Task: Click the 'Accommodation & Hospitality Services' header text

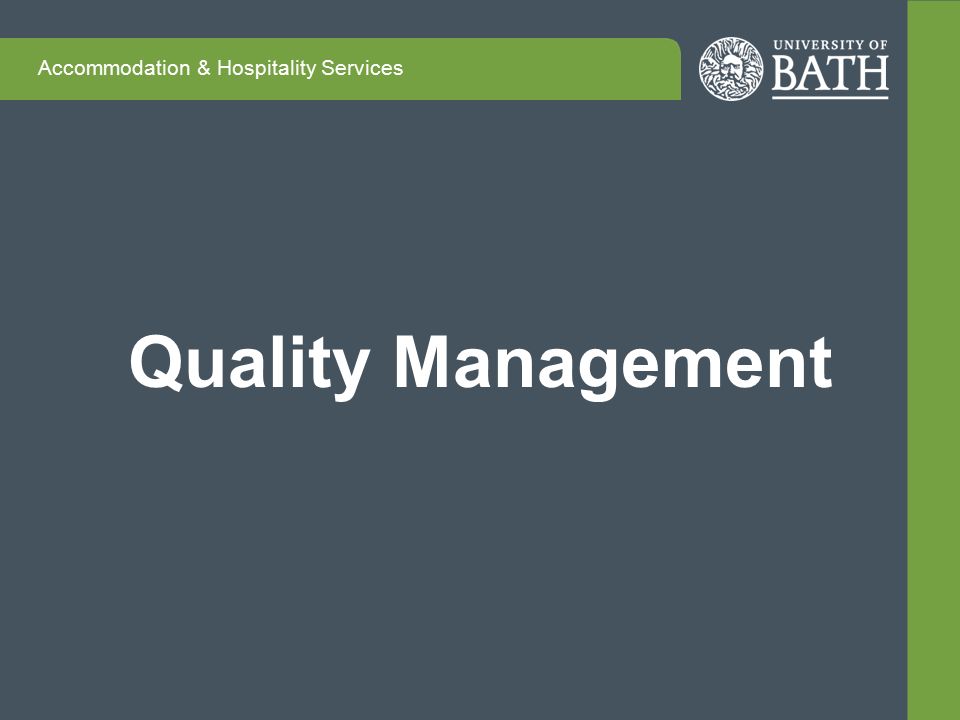Action: [x=220, y=67]
